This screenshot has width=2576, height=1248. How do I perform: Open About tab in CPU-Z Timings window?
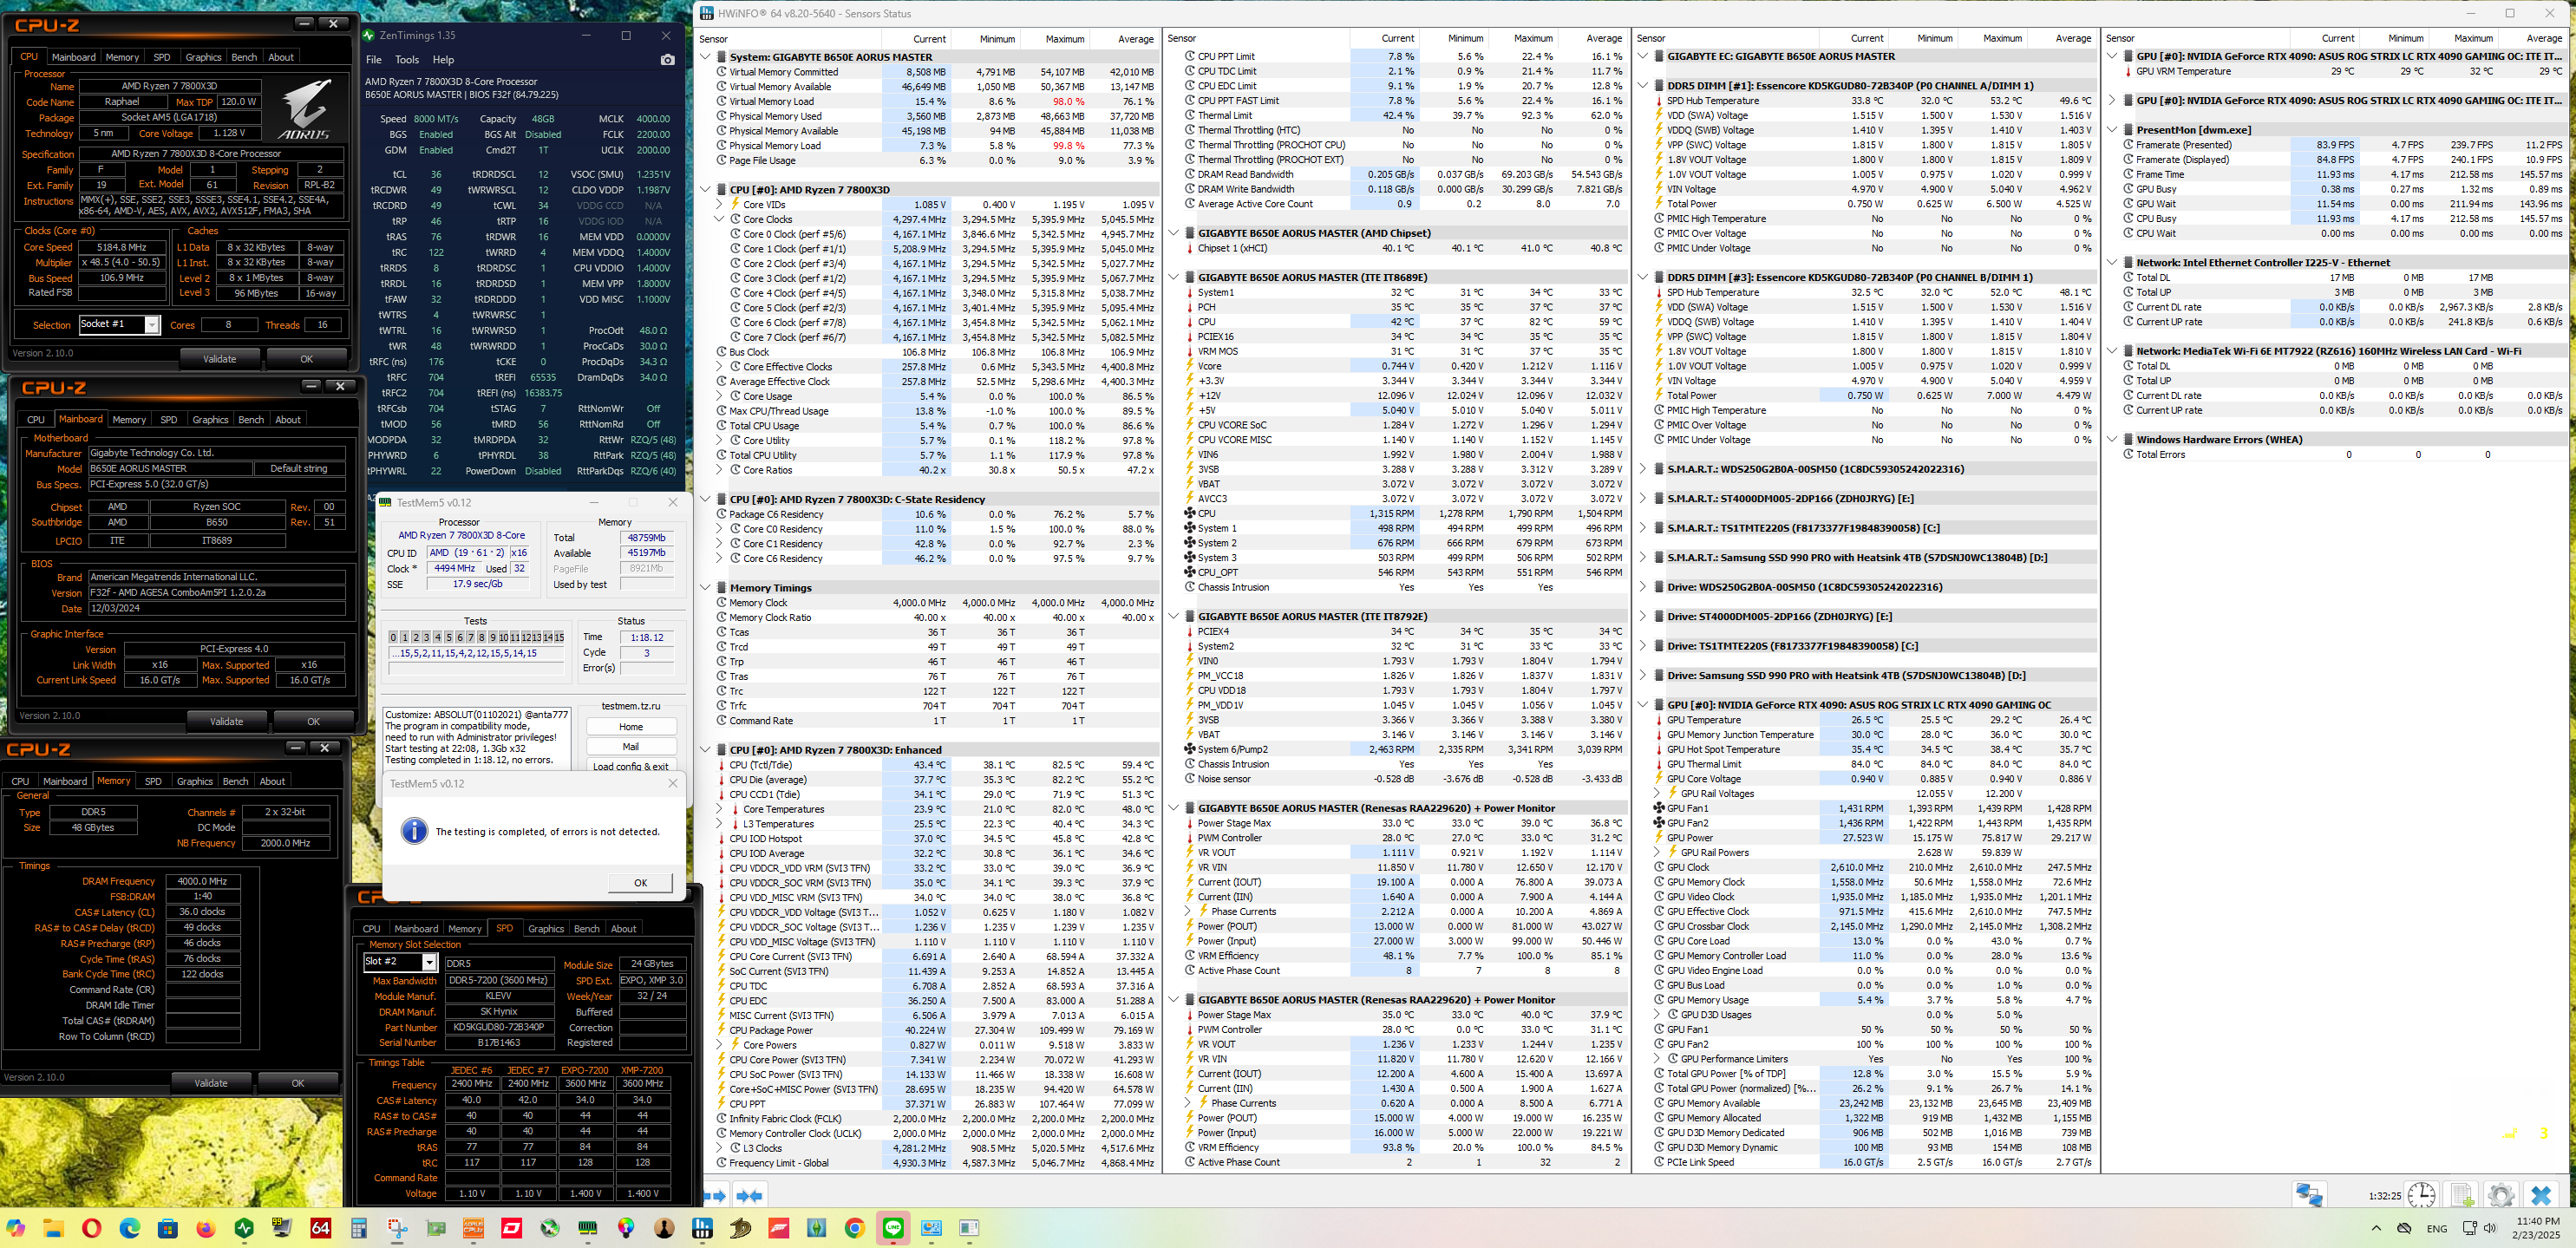click(x=272, y=782)
